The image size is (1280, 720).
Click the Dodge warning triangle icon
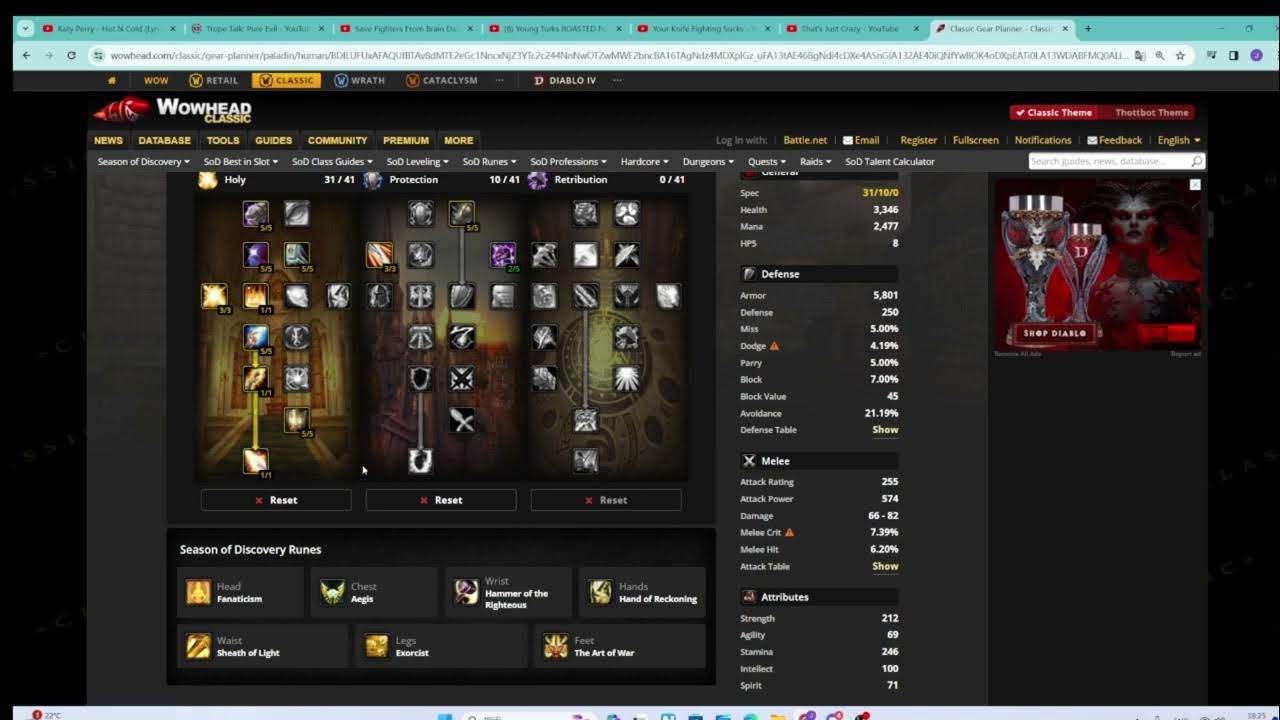click(774, 346)
